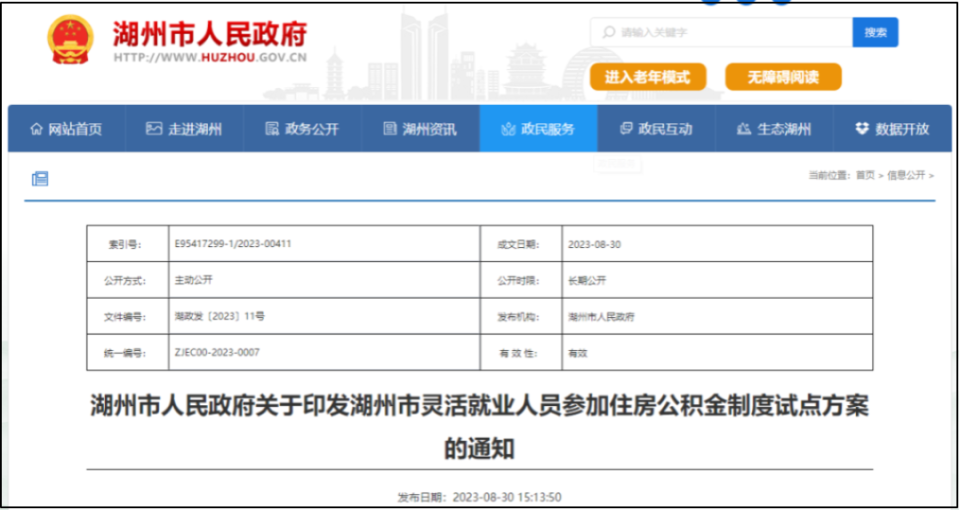Open the 网站首页 nav tab
960x510 pixels.
(67, 129)
